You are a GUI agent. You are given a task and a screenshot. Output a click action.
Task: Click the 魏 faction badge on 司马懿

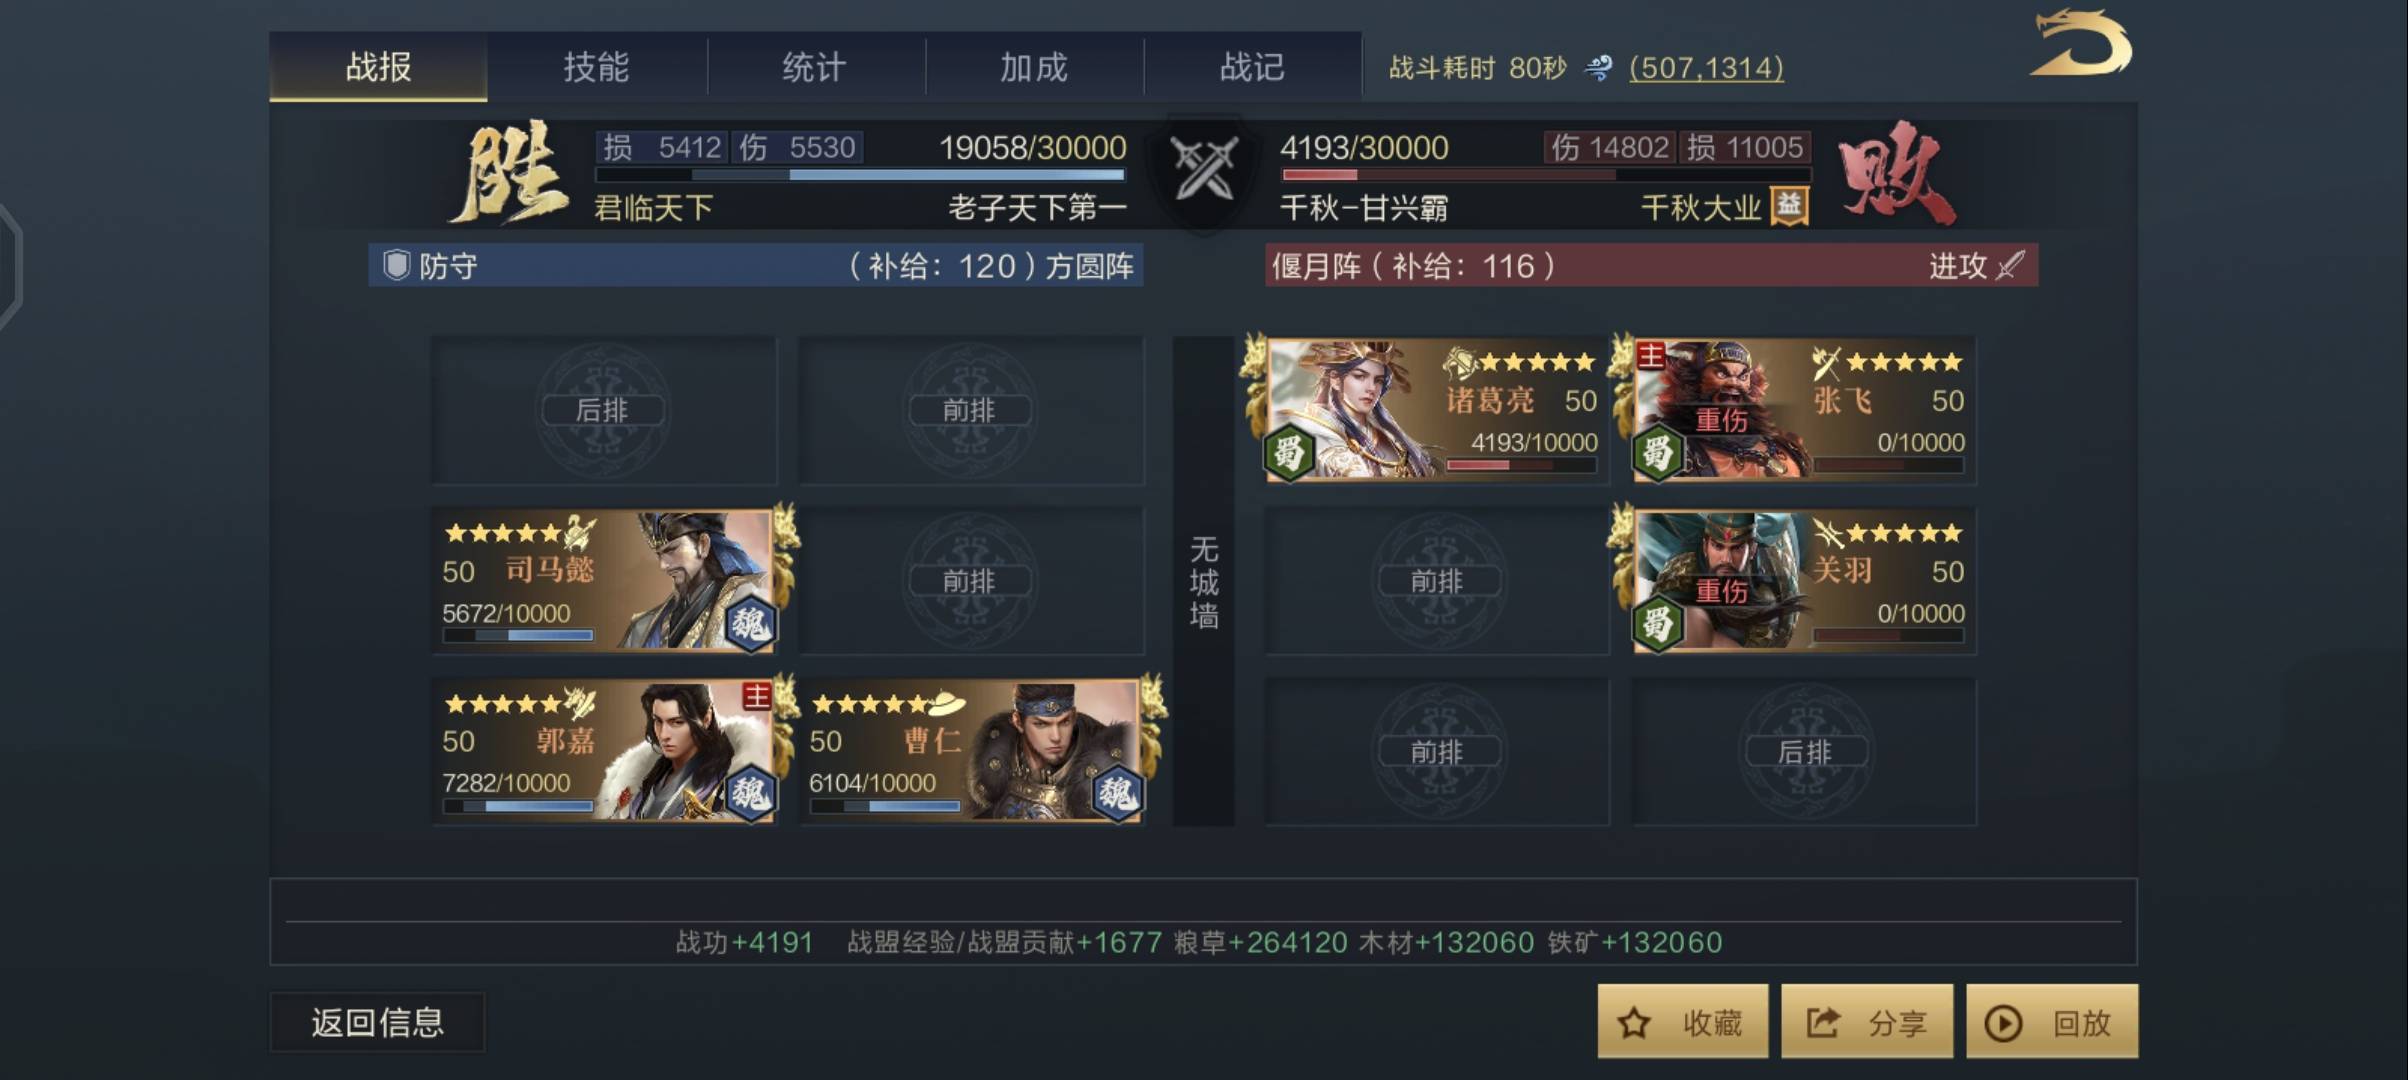click(x=750, y=624)
